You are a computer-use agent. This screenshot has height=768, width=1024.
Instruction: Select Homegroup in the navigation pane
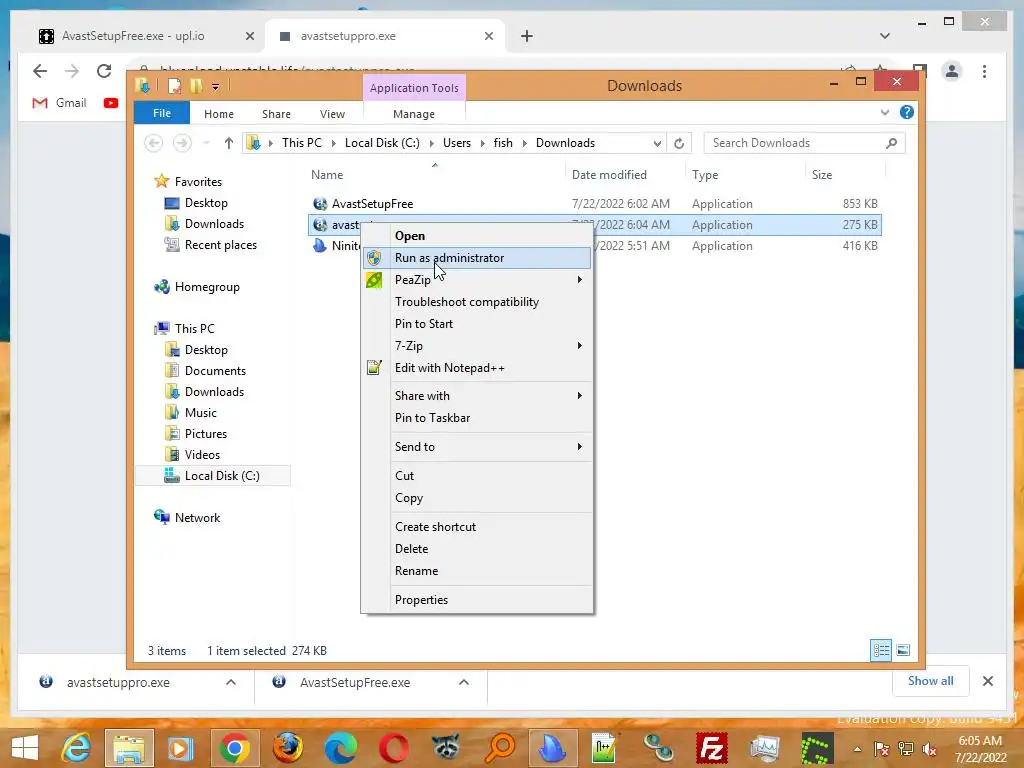tap(206, 287)
